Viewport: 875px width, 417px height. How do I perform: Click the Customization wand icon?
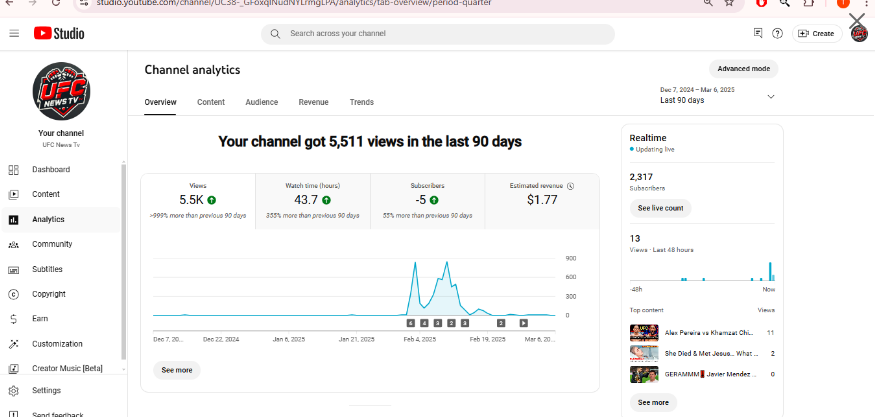coord(13,344)
